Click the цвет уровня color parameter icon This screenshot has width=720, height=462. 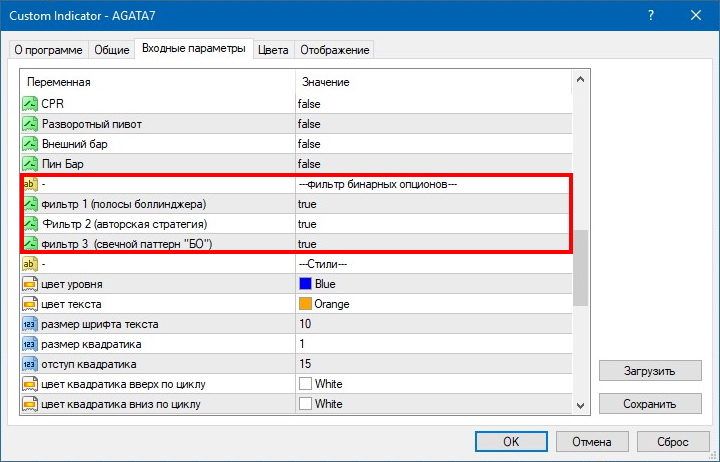pos(29,284)
